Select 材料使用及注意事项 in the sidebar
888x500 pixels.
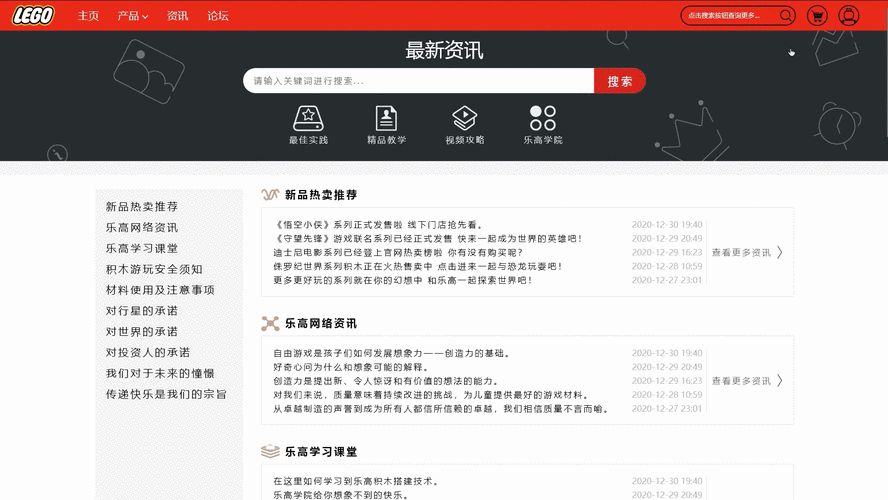[160, 290]
